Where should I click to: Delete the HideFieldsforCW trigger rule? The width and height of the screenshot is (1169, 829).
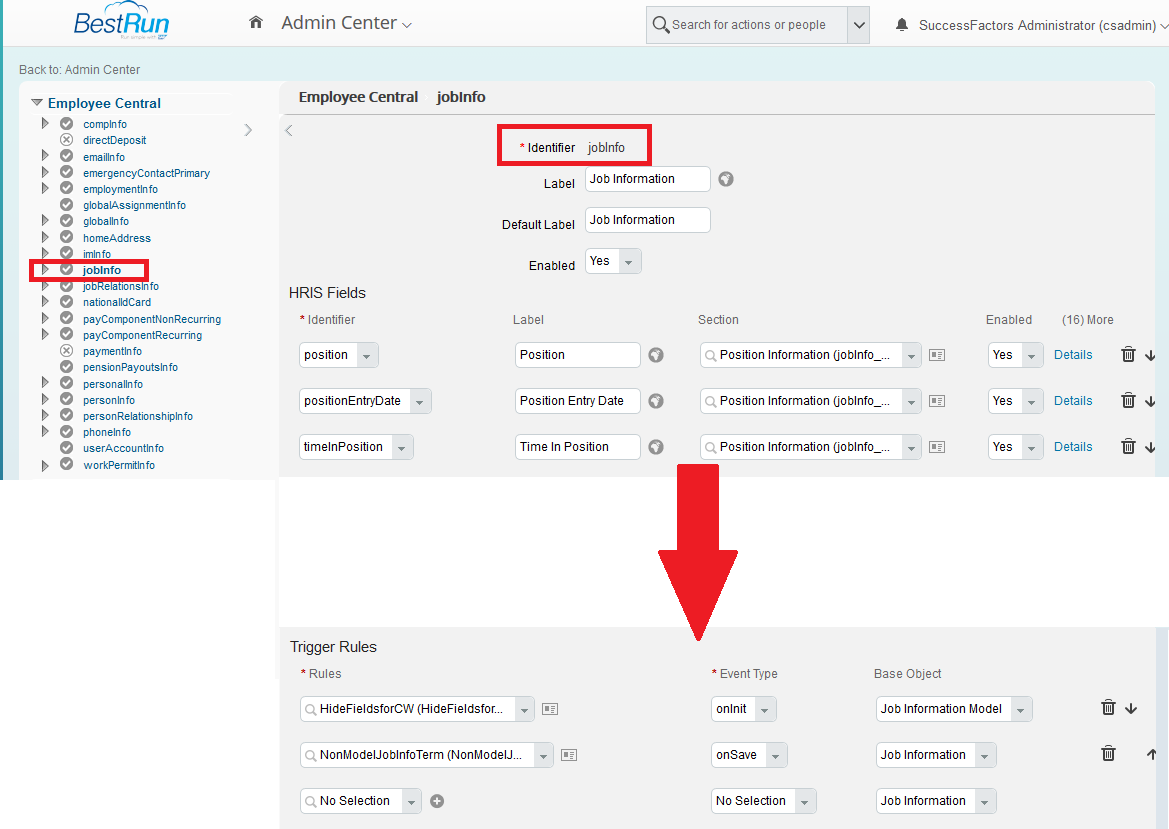click(x=1108, y=707)
